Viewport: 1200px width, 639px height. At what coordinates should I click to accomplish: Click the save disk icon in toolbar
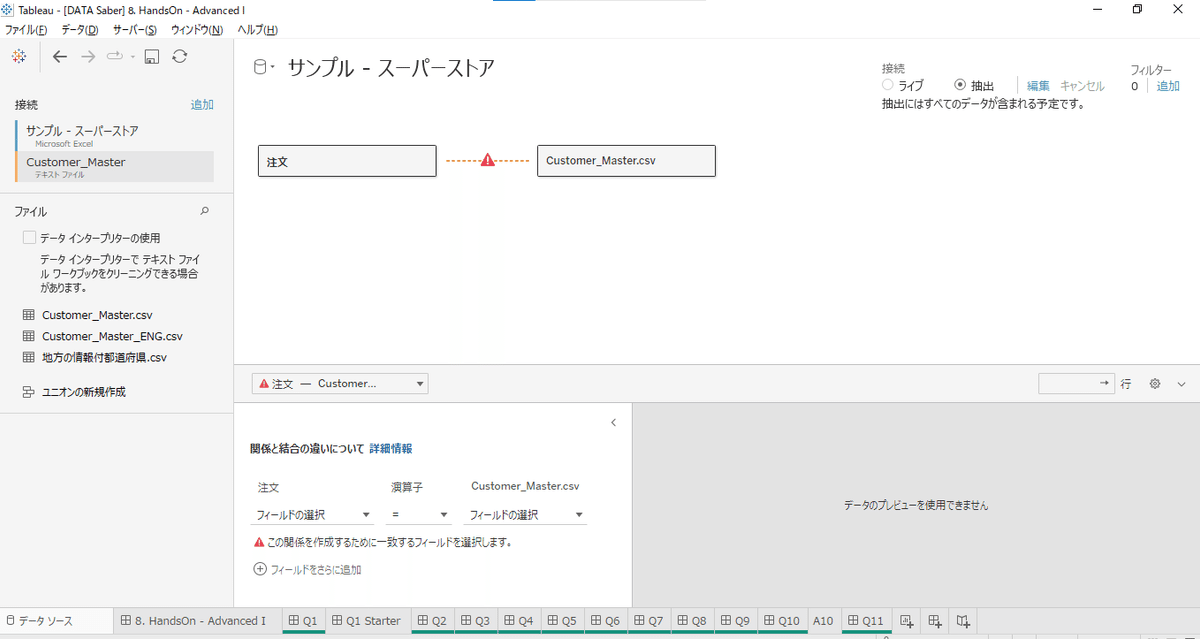[152, 57]
